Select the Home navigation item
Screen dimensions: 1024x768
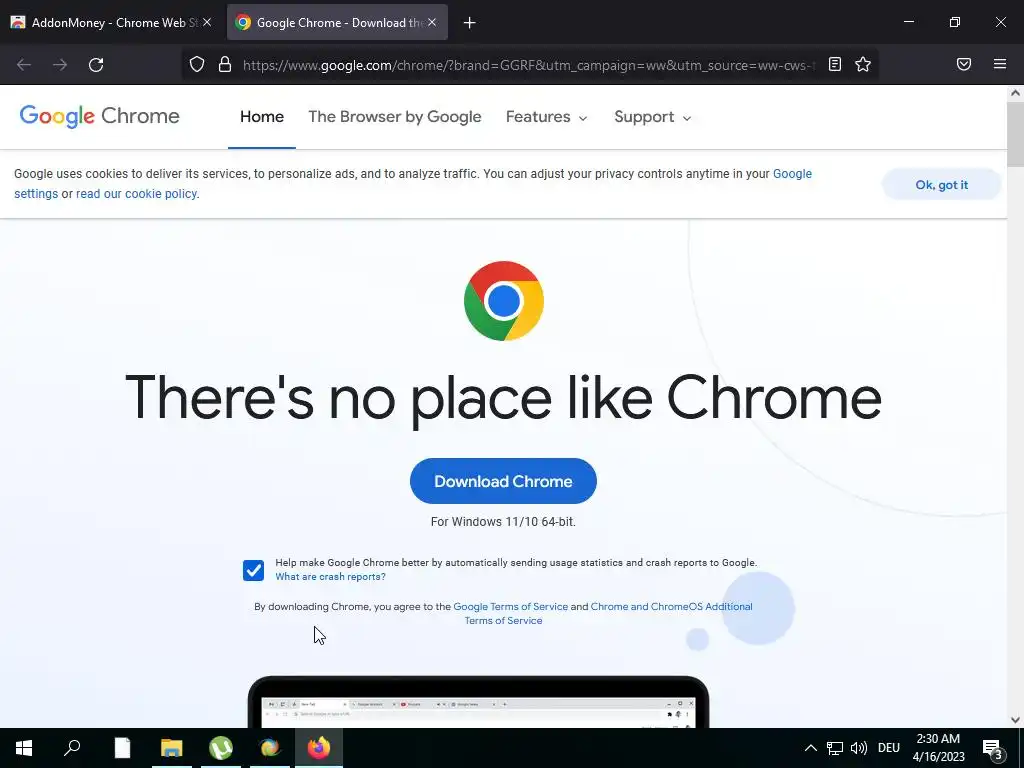(262, 116)
